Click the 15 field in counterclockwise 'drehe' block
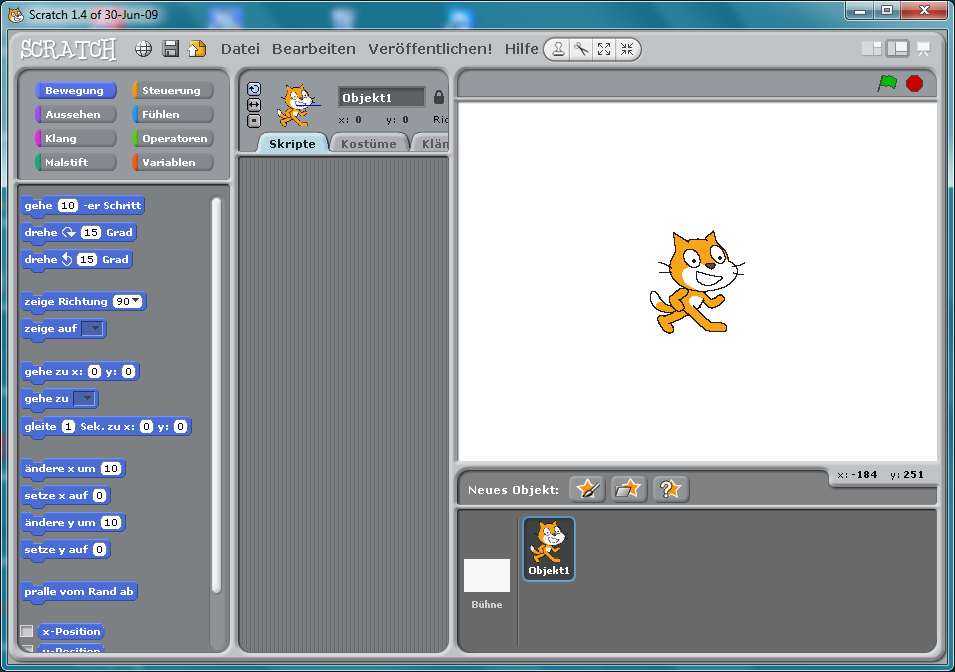This screenshot has height=672, width=955. [86, 259]
